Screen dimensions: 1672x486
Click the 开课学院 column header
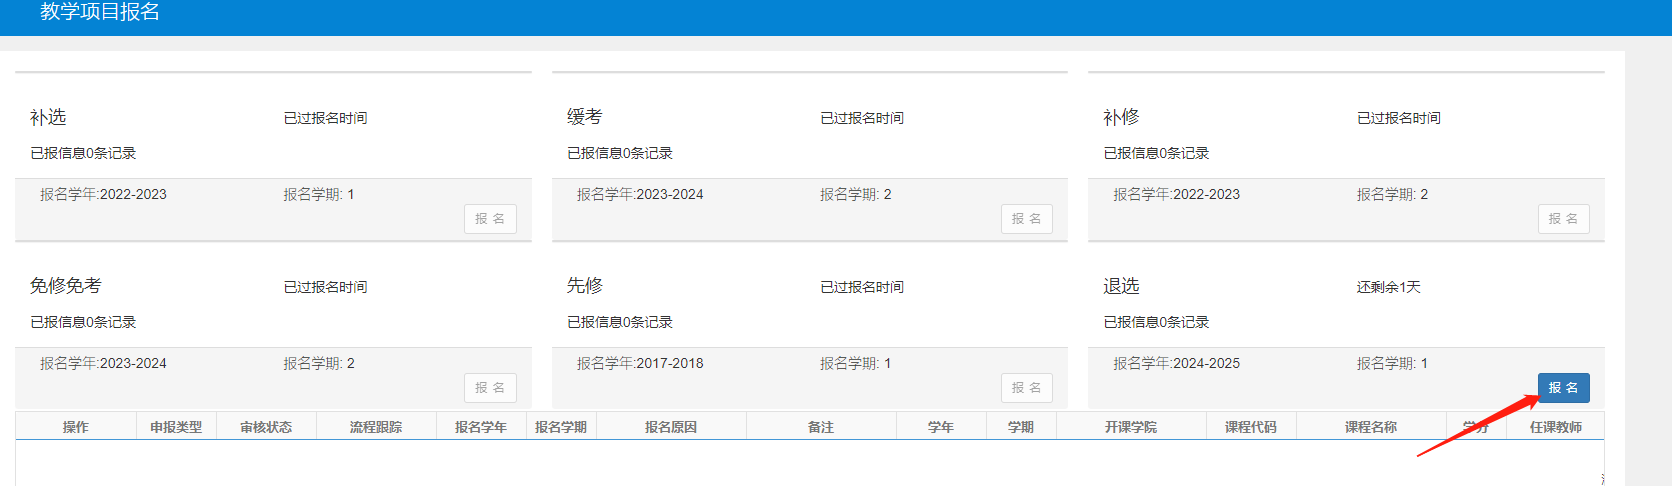[x=1131, y=427]
